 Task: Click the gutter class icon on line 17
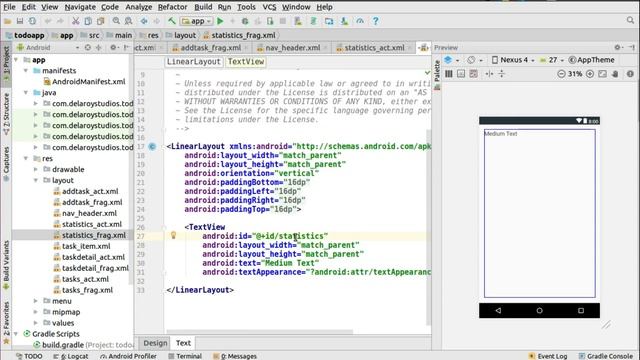coord(152,146)
